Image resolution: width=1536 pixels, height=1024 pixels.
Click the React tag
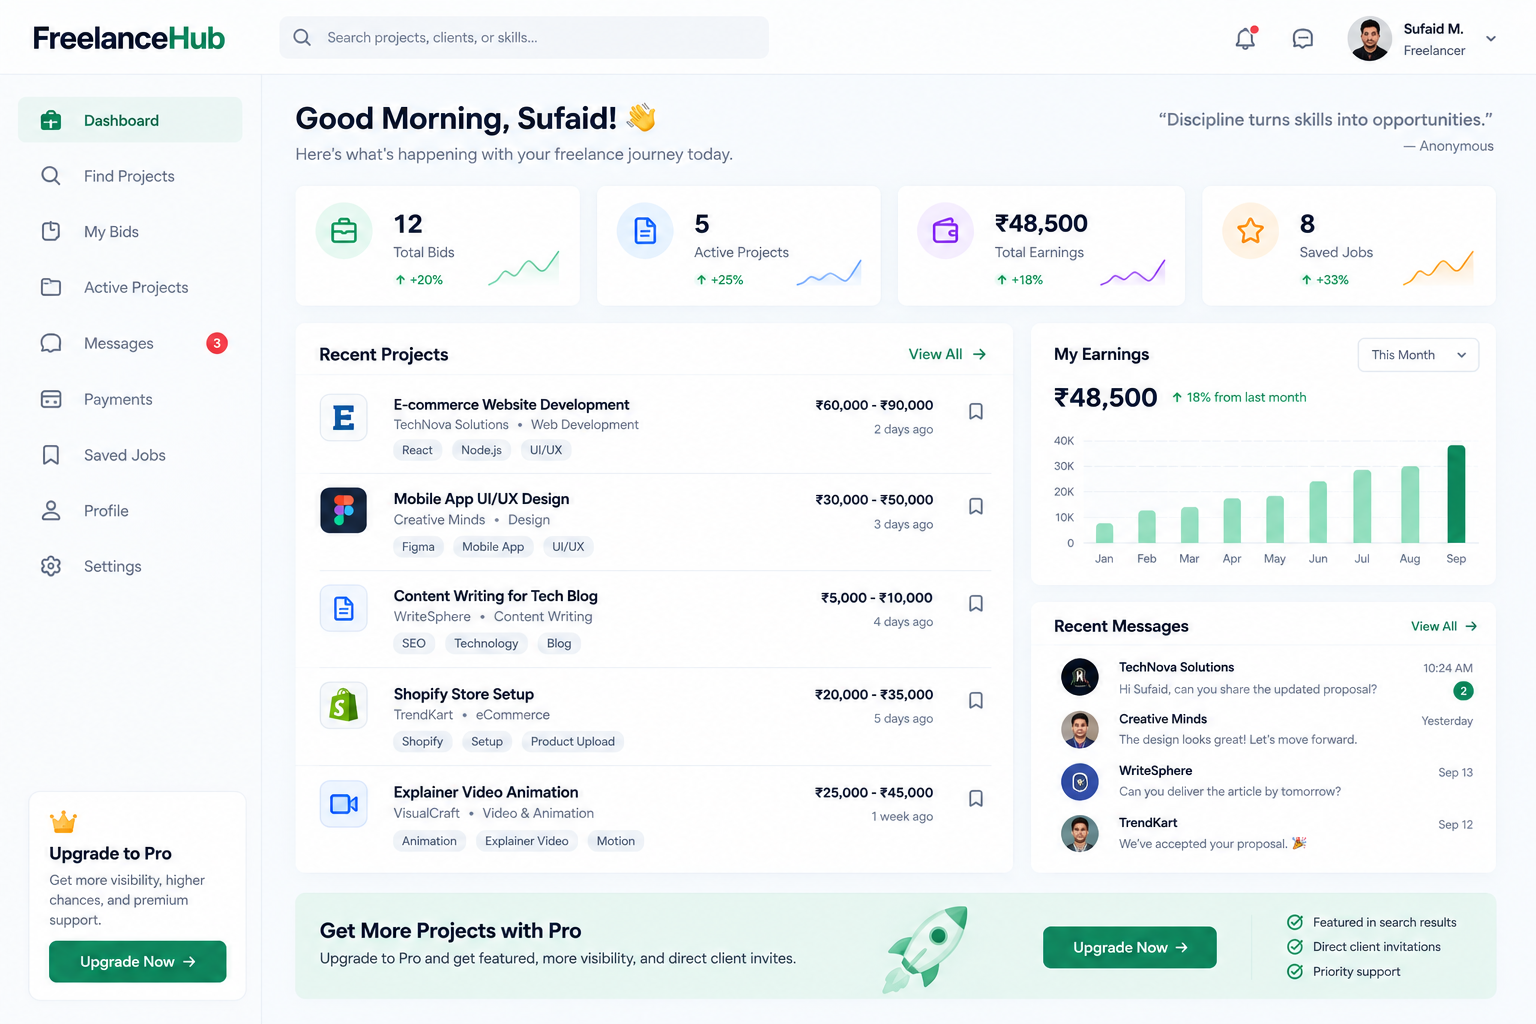417,450
